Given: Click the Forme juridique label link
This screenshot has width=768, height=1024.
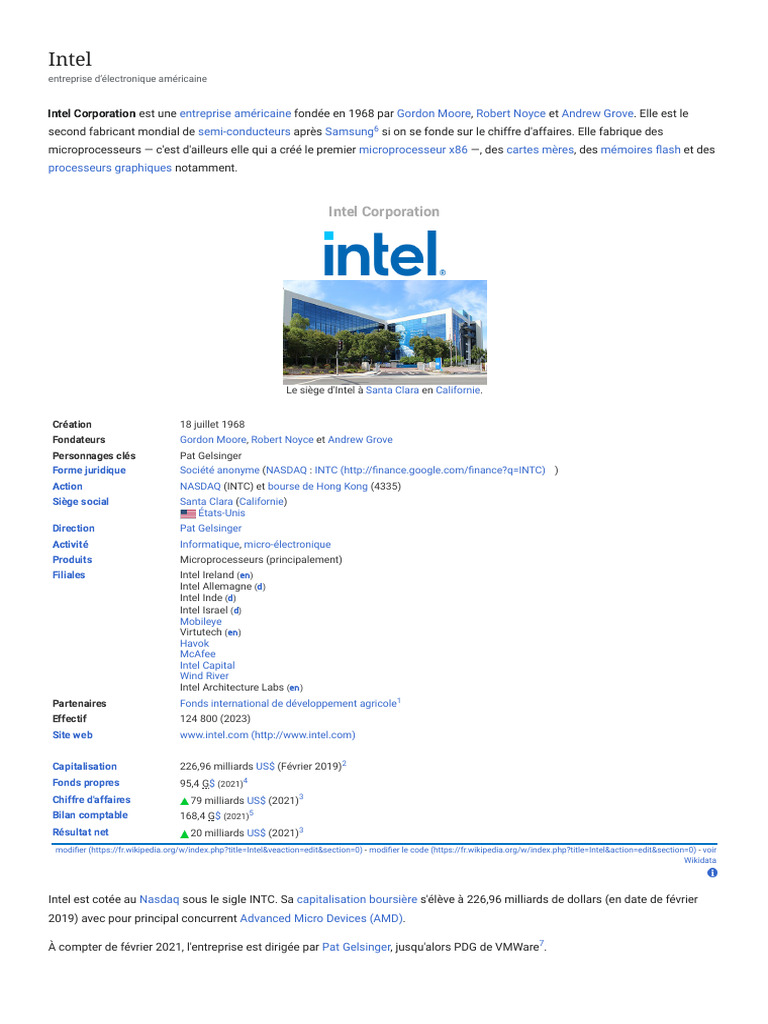Looking at the screenshot, I should 89,470.
